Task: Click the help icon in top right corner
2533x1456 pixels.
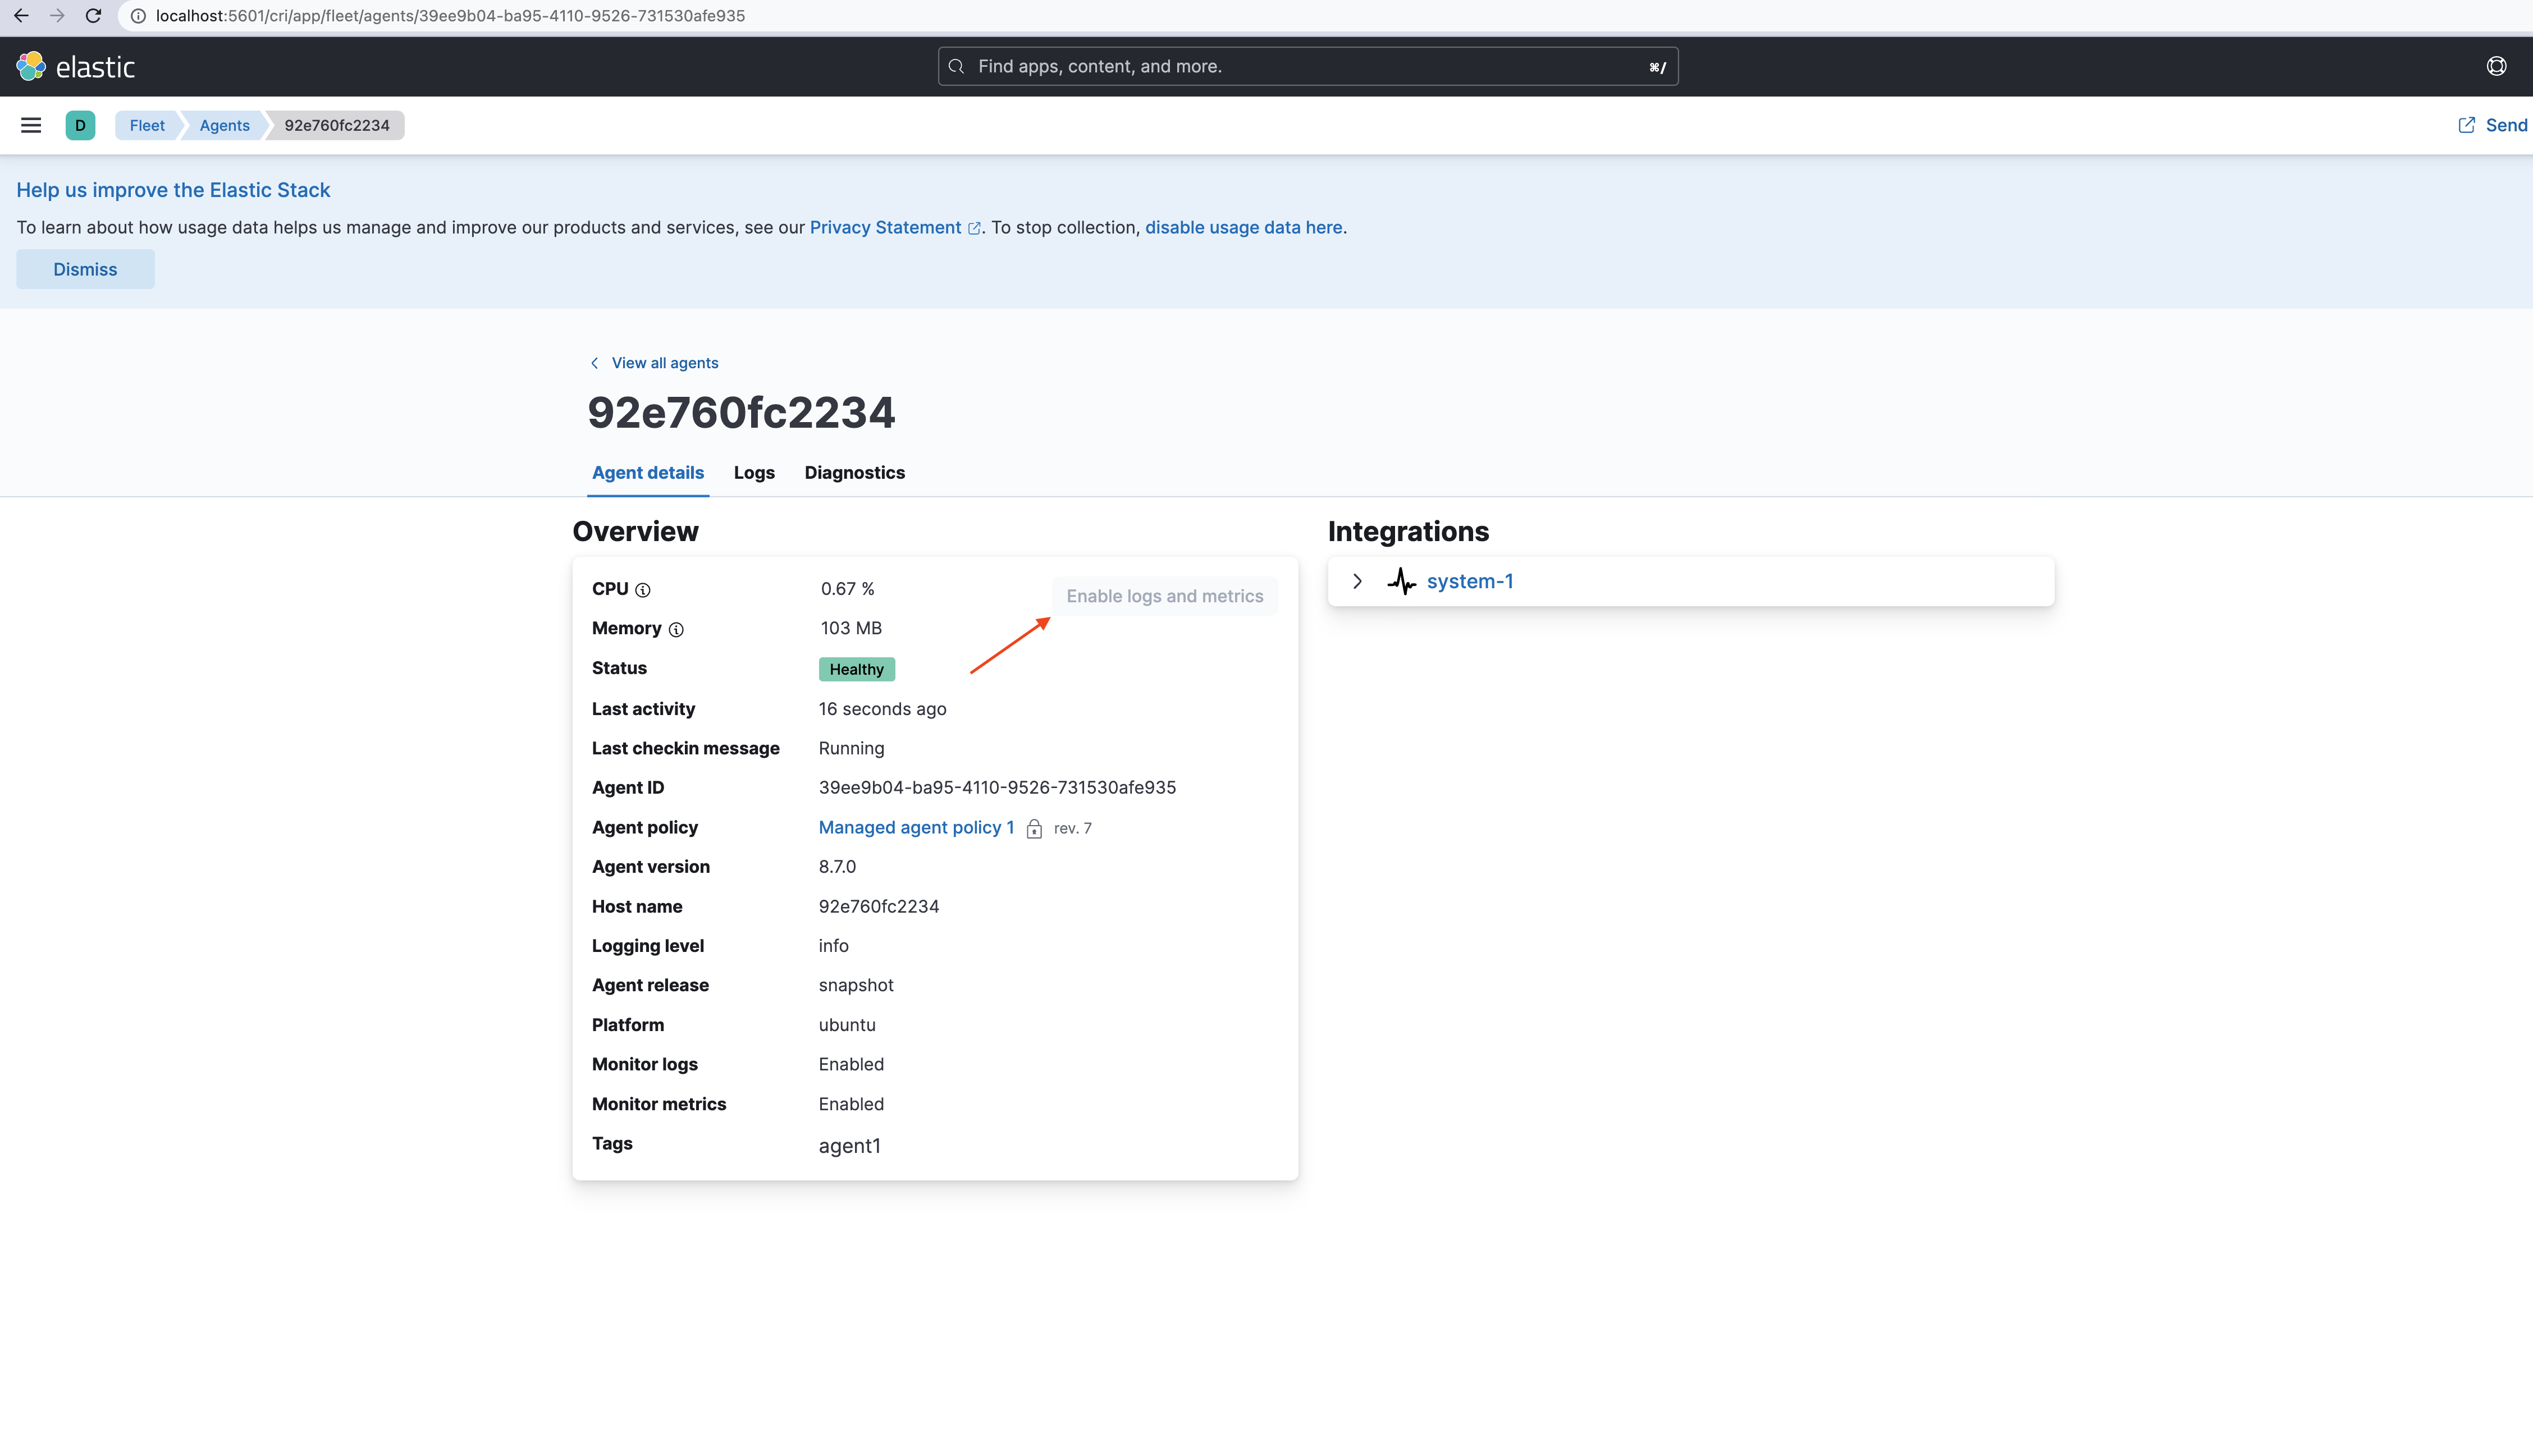Action: [x=2496, y=66]
